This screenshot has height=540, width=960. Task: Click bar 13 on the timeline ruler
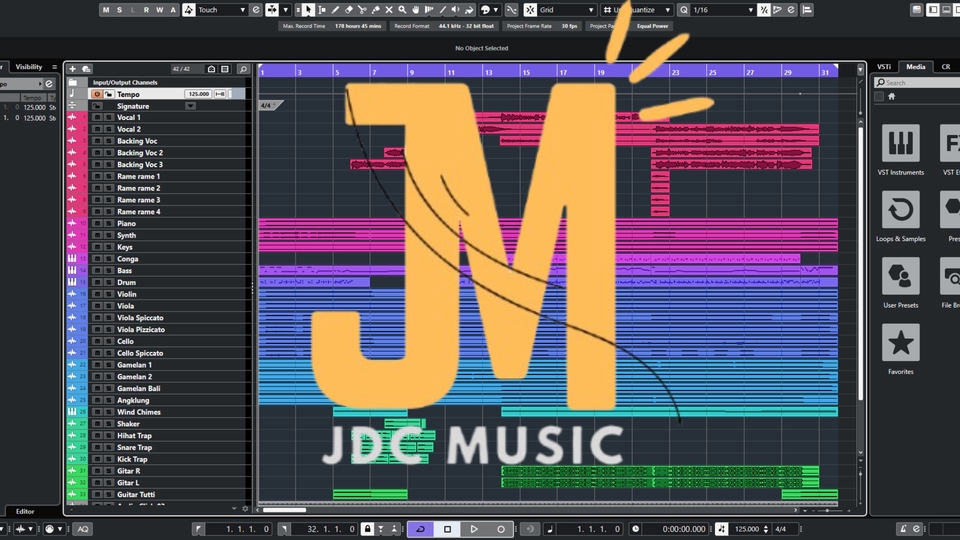[x=489, y=72]
